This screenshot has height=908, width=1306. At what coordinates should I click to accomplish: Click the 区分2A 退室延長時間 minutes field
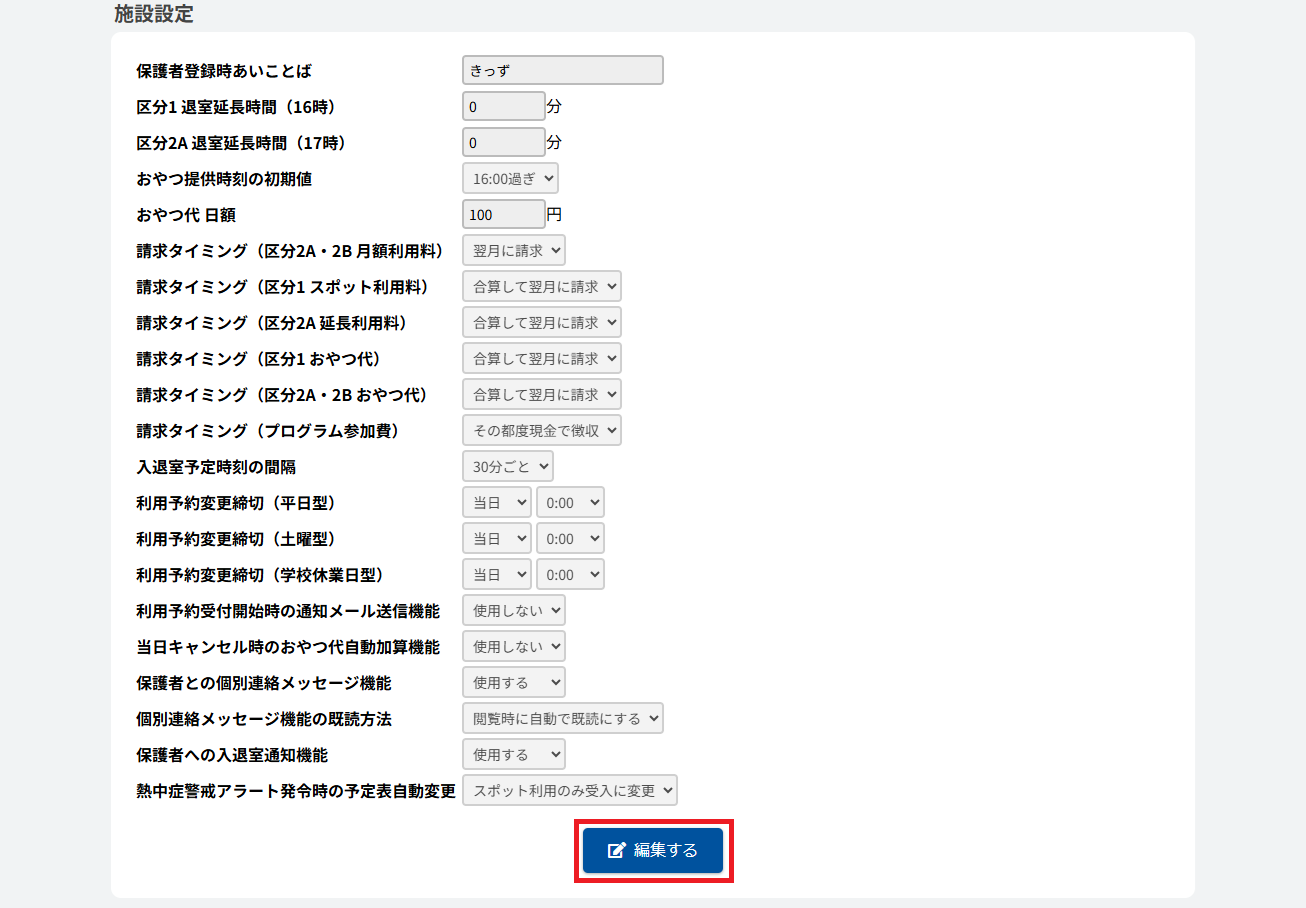[x=503, y=142]
